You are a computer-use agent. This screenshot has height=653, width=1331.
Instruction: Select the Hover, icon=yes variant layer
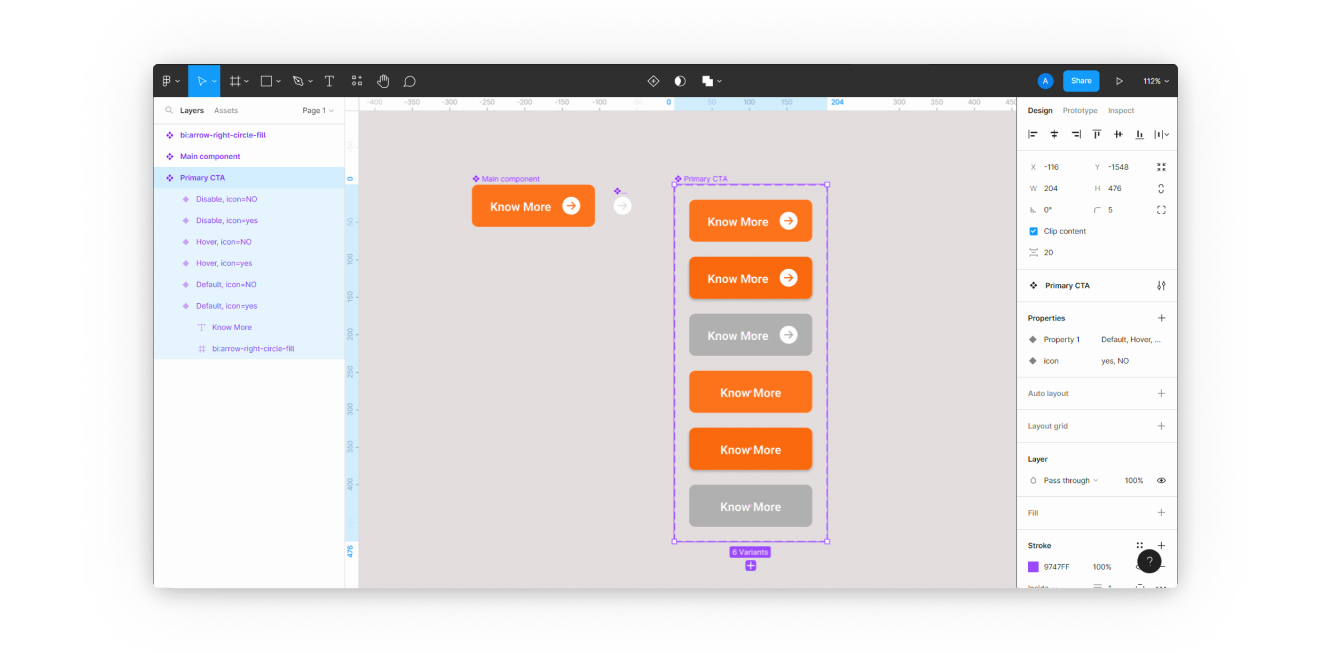point(249,263)
